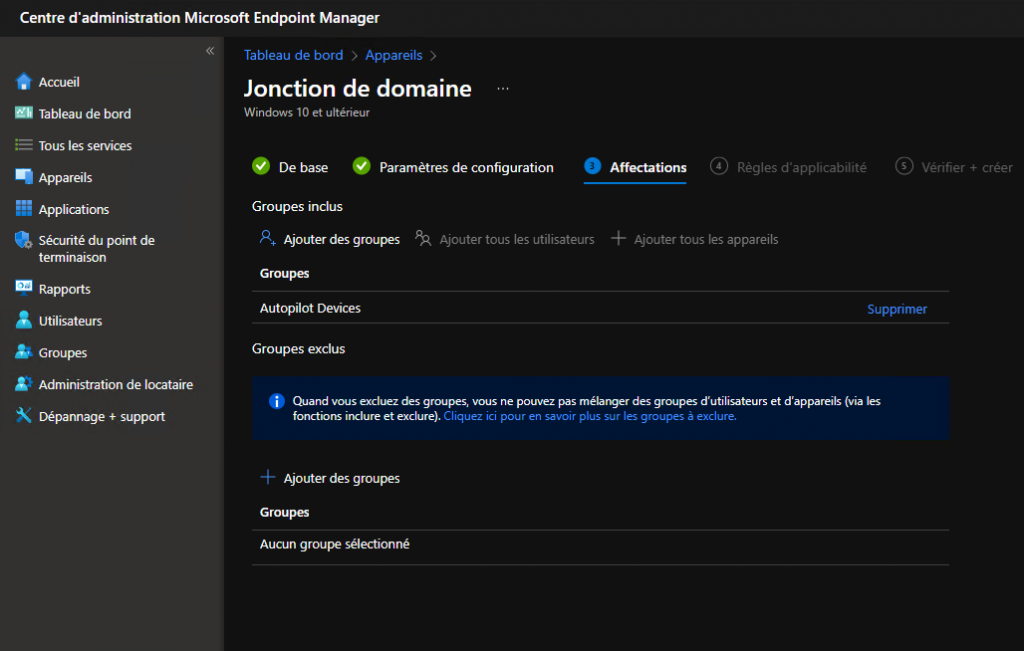Click the green check icon for De base
Viewport: 1024px width, 651px height.
pos(261,166)
